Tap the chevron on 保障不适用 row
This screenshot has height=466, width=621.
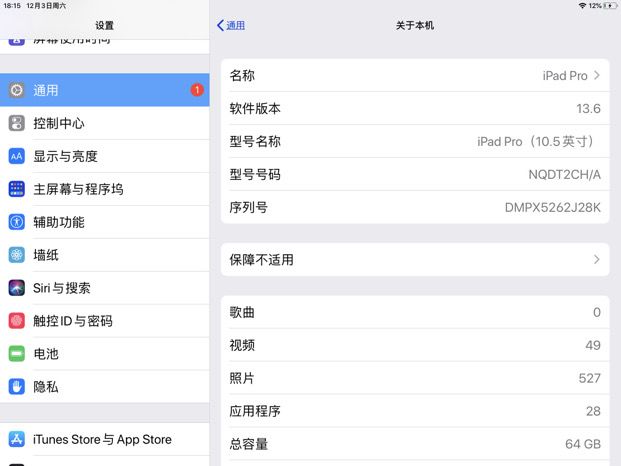point(596,260)
